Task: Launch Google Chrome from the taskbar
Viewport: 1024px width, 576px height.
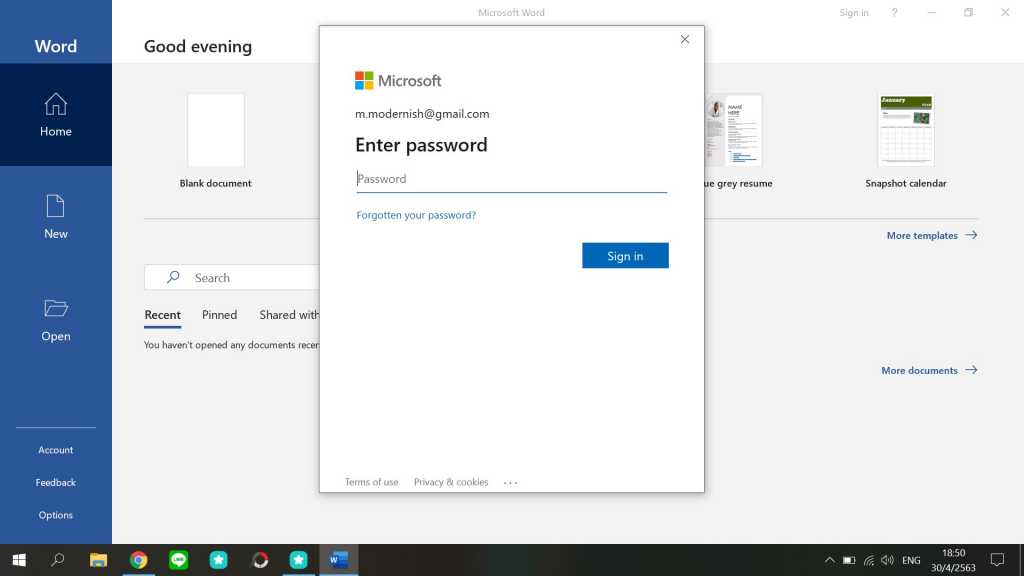Action: 139,560
